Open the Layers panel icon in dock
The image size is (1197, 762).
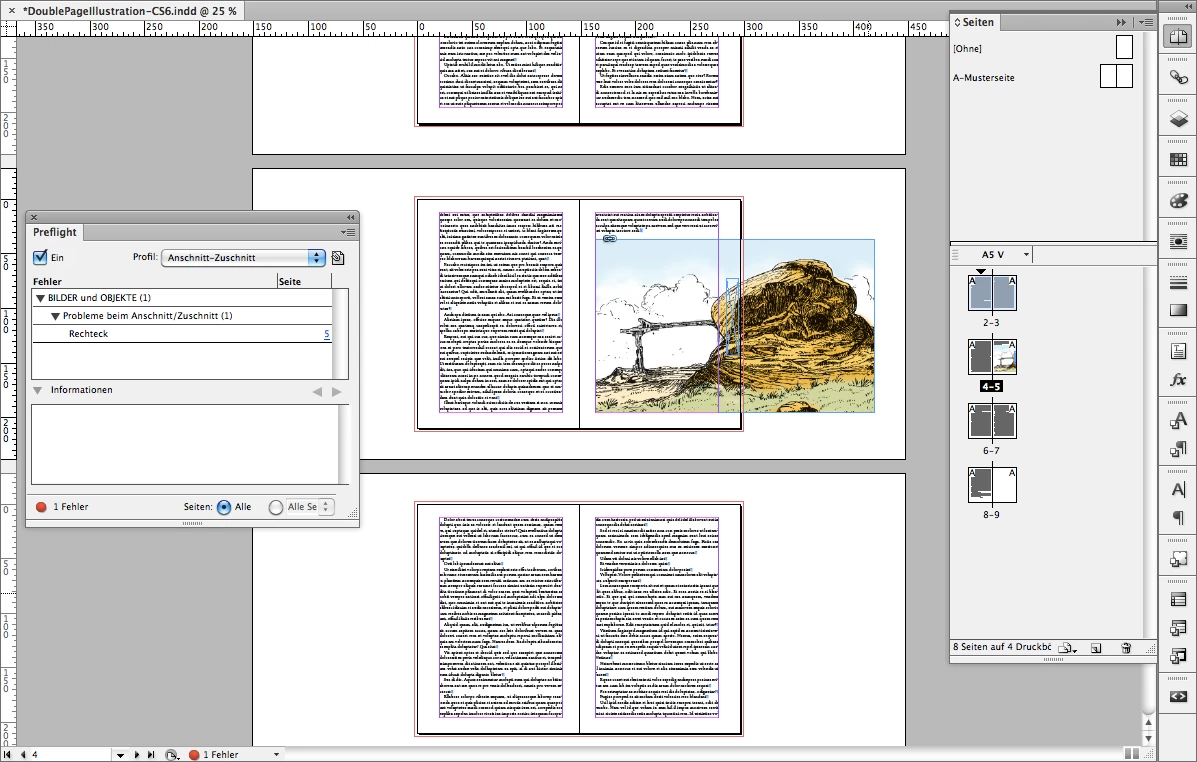1178,118
